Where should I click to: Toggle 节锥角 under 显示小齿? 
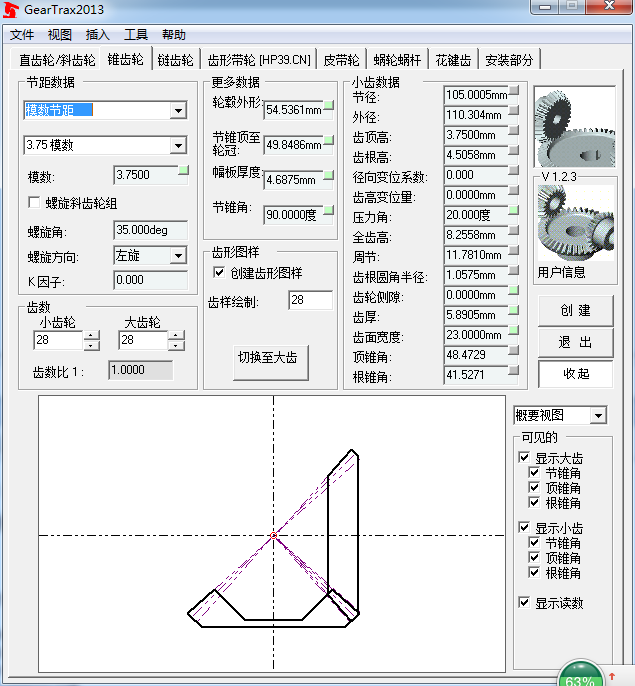pos(534,542)
